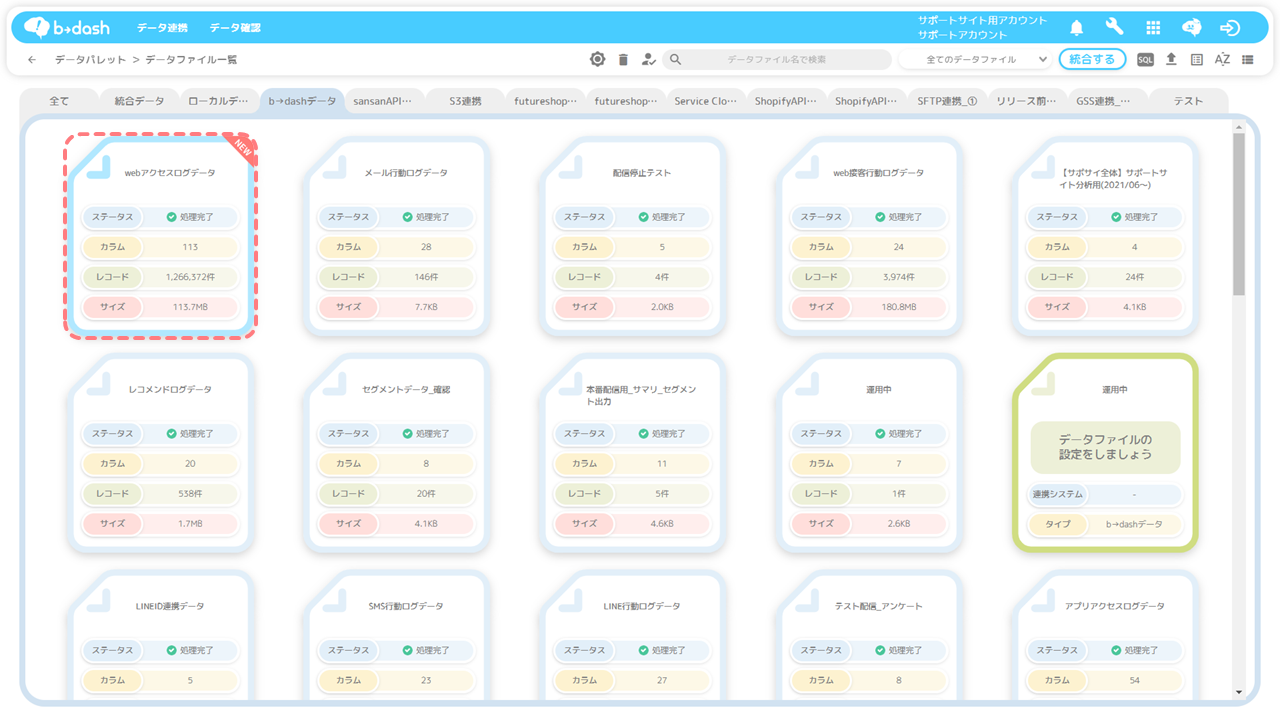Click the データパレット breadcrumb link
Image resolution: width=1280 pixels, height=720 pixels.
point(90,60)
